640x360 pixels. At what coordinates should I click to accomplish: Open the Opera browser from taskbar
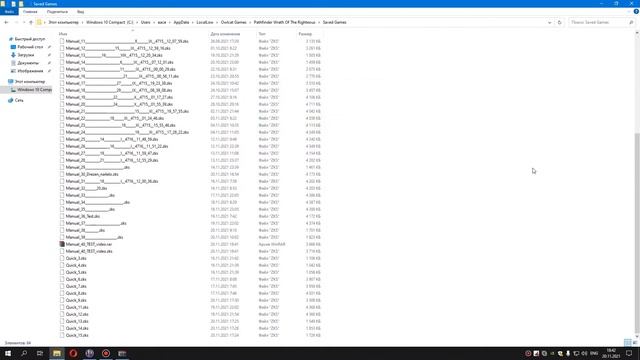73,353
